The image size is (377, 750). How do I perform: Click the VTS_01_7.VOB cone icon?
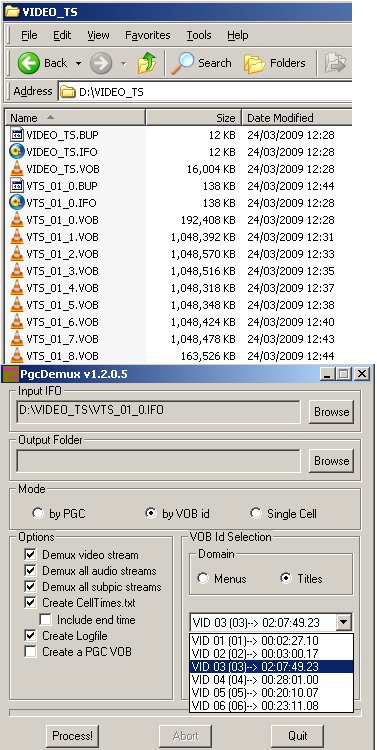[x=17, y=339]
